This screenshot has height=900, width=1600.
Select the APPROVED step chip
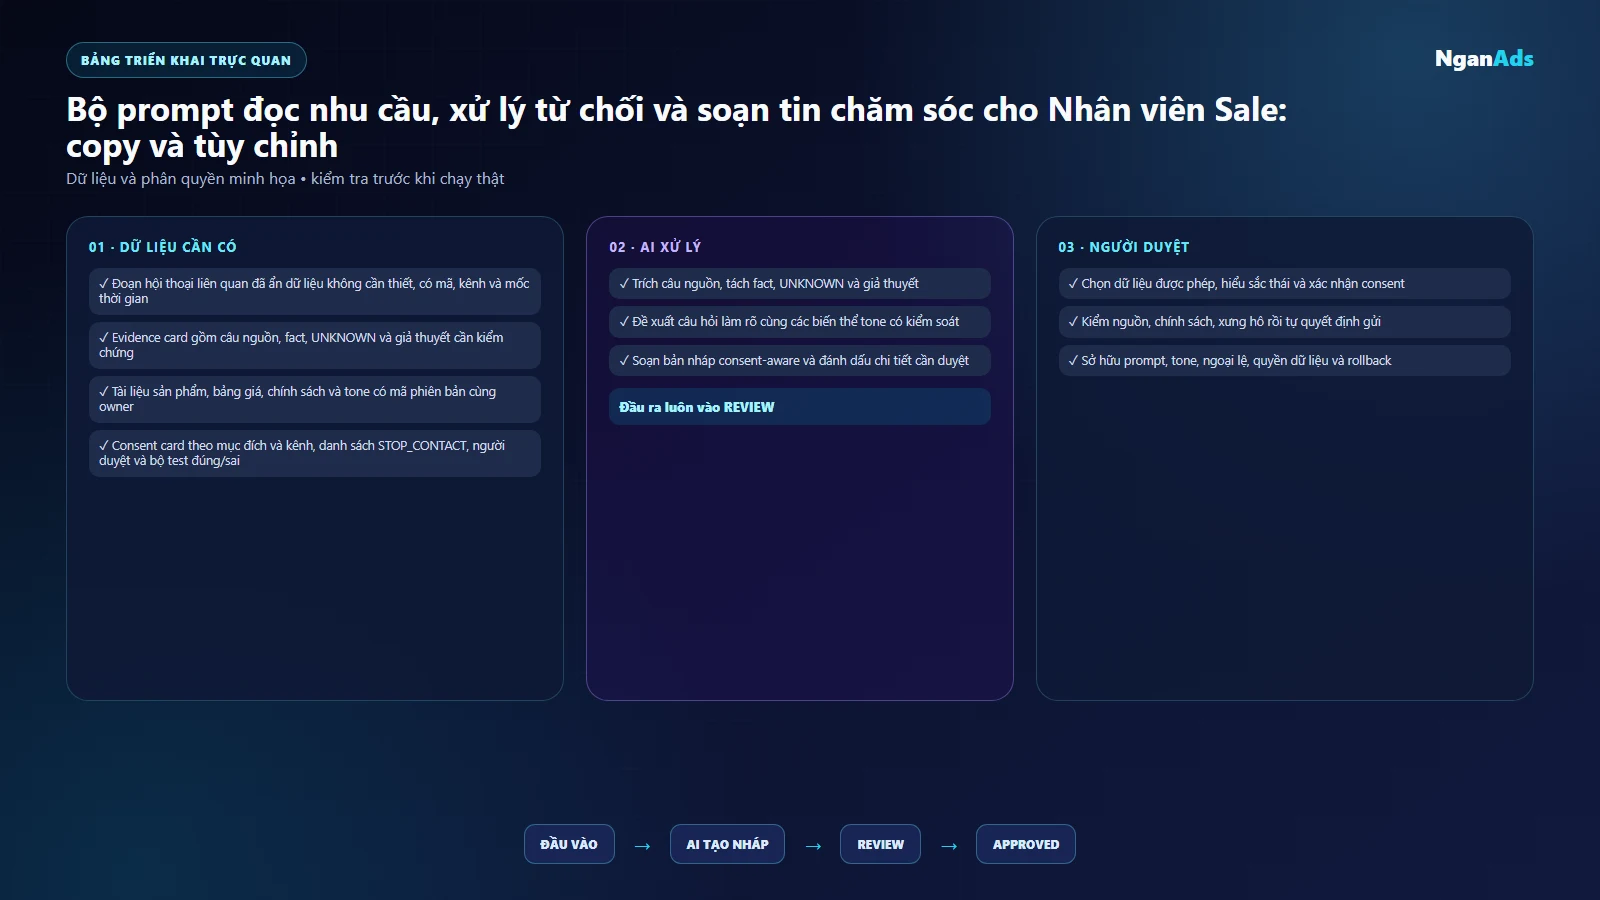pos(1026,844)
